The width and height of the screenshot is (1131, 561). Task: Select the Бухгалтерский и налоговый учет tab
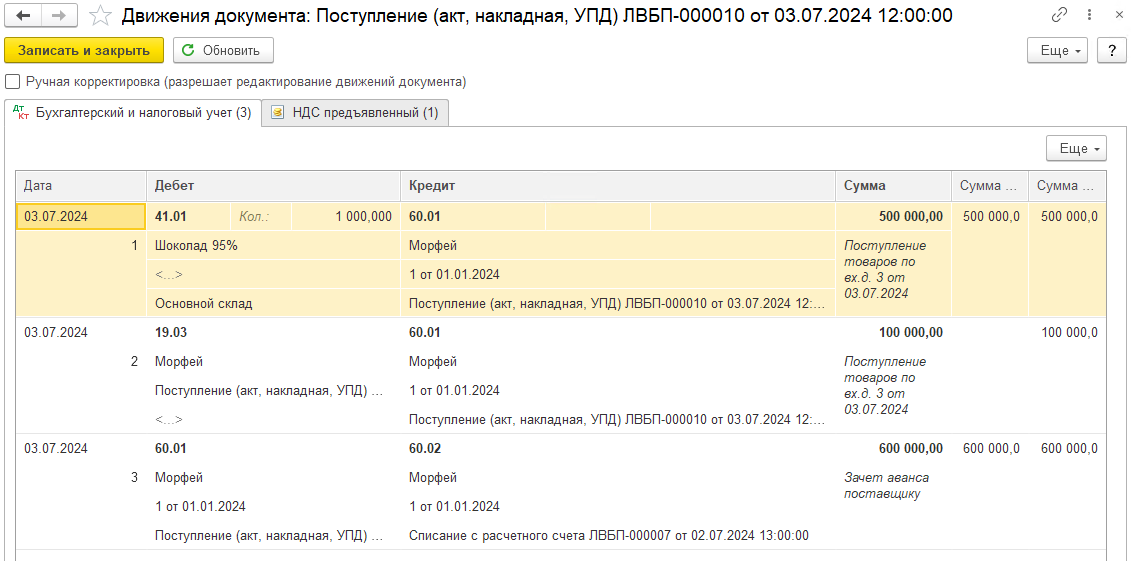(x=132, y=113)
